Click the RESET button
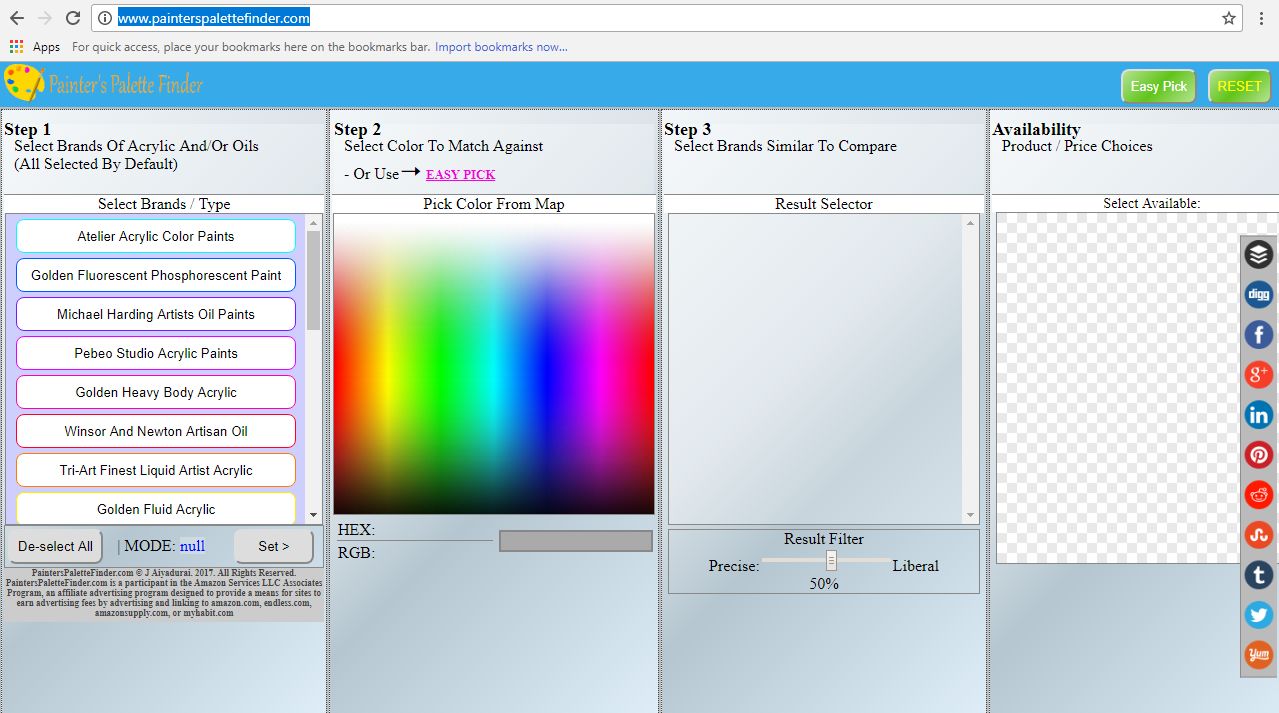Viewport: 1279px width, 713px height. point(1239,86)
